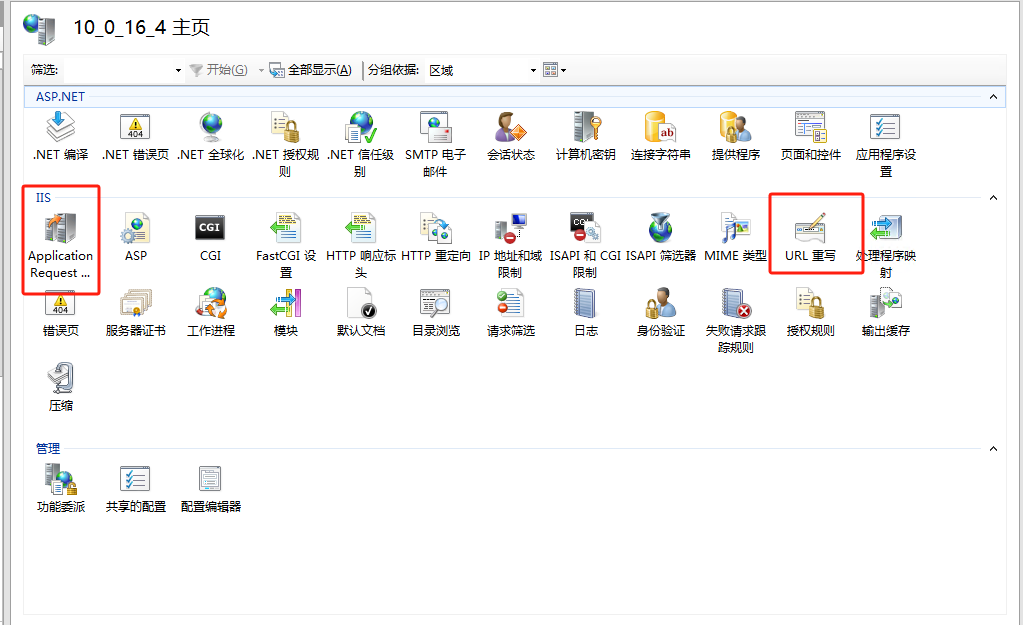Viewport: 1023px width, 625px height.
Task: Open HTTP 响应标头 feature
Action: tap(361, 245)
